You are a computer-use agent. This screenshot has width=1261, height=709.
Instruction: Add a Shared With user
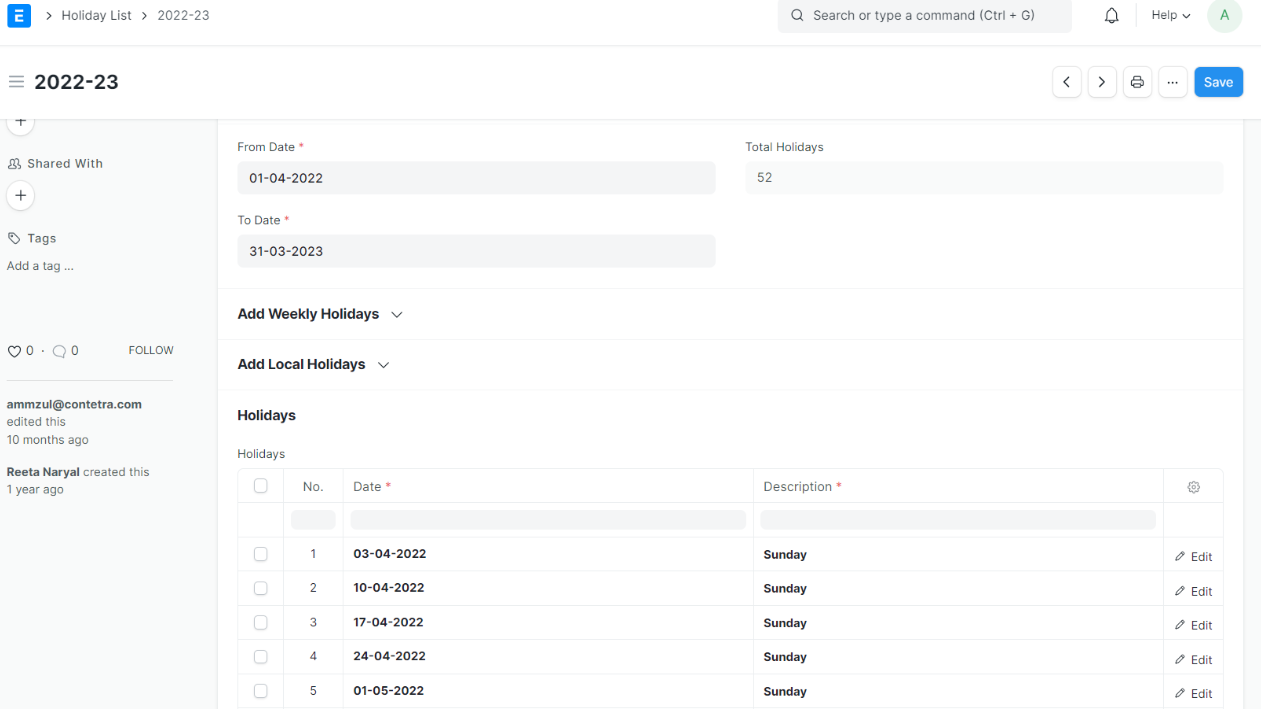click(20, 195)
